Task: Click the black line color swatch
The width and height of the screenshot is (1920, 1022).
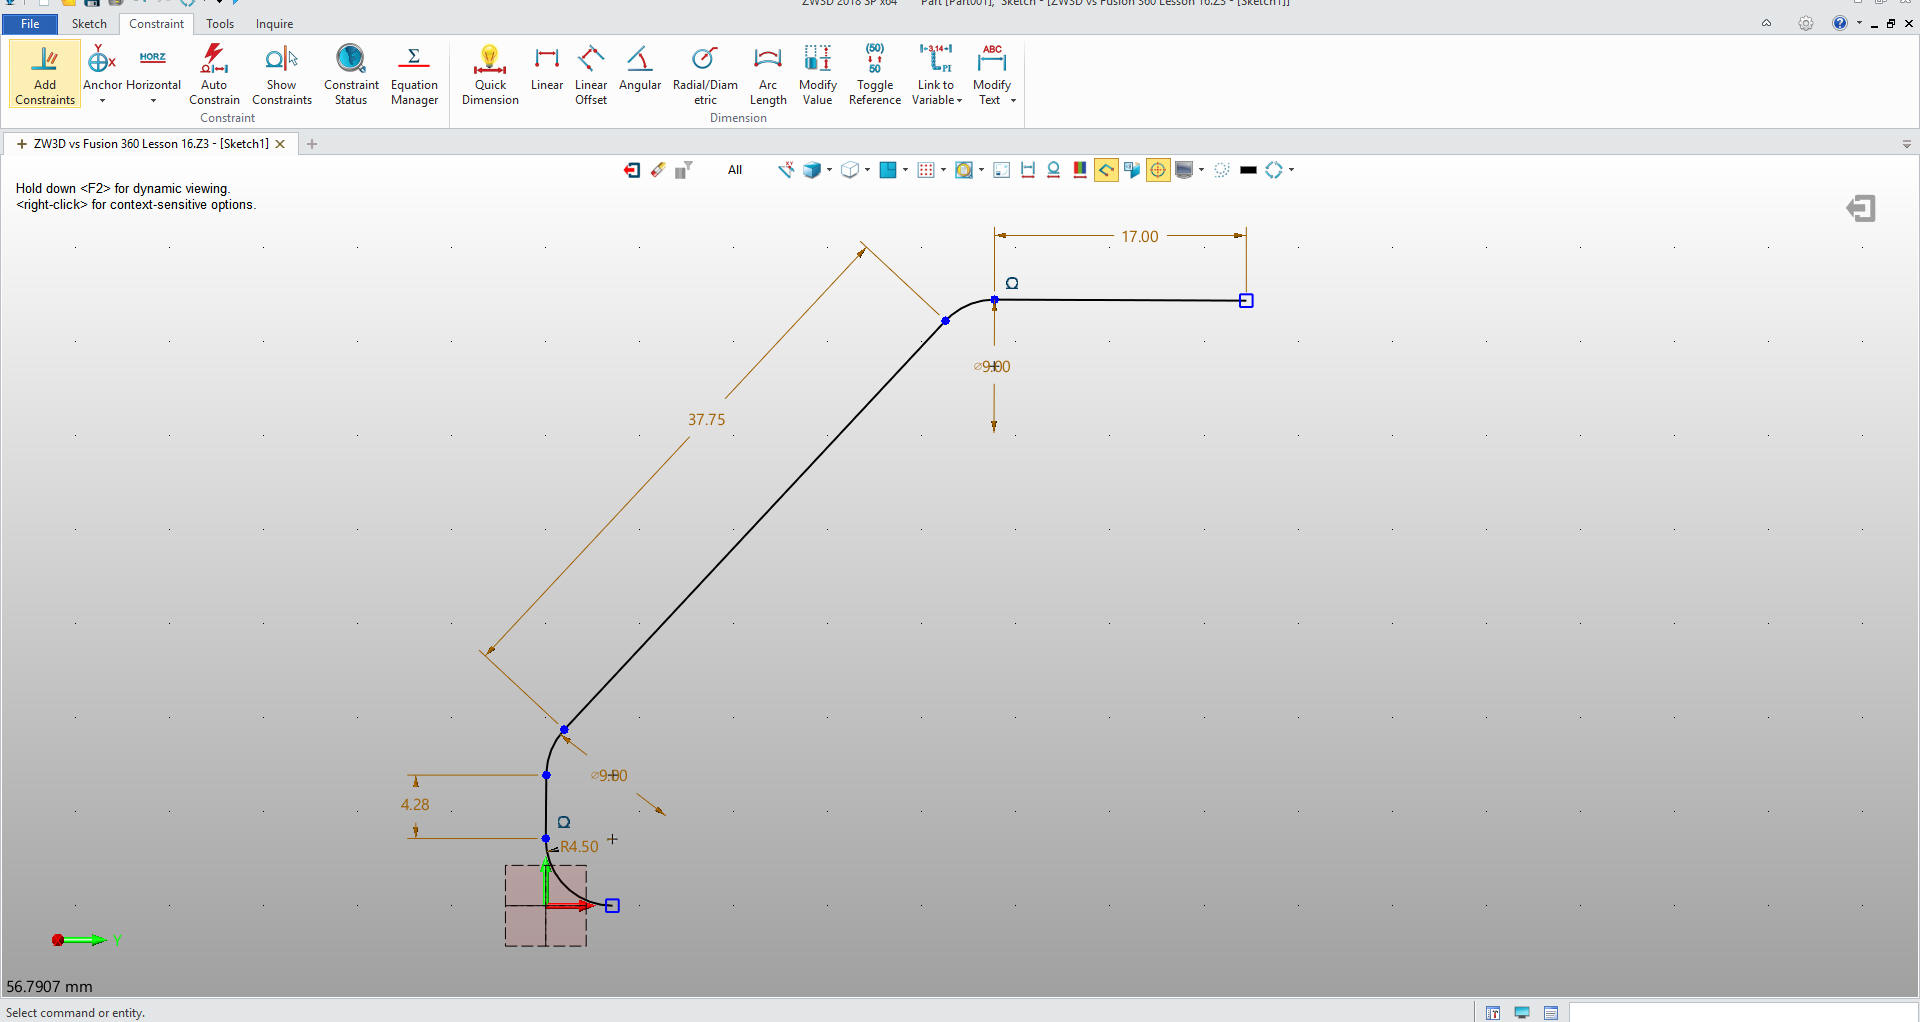Action: pyautogui.click(x=1248, y=170)
